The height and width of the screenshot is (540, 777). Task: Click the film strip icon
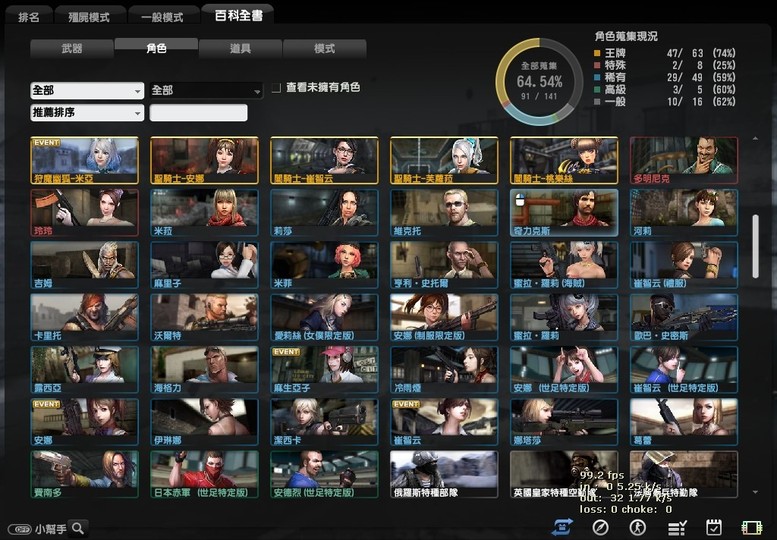[751, 528]
